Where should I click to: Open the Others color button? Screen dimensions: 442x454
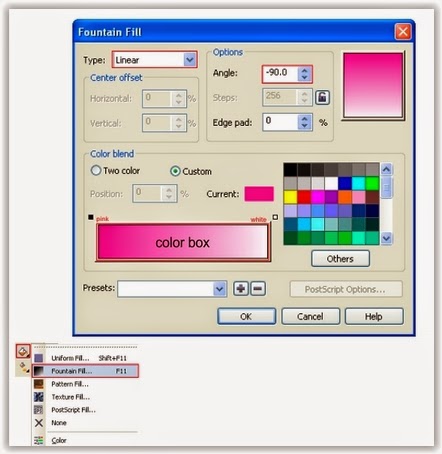(x=340, y=259)
